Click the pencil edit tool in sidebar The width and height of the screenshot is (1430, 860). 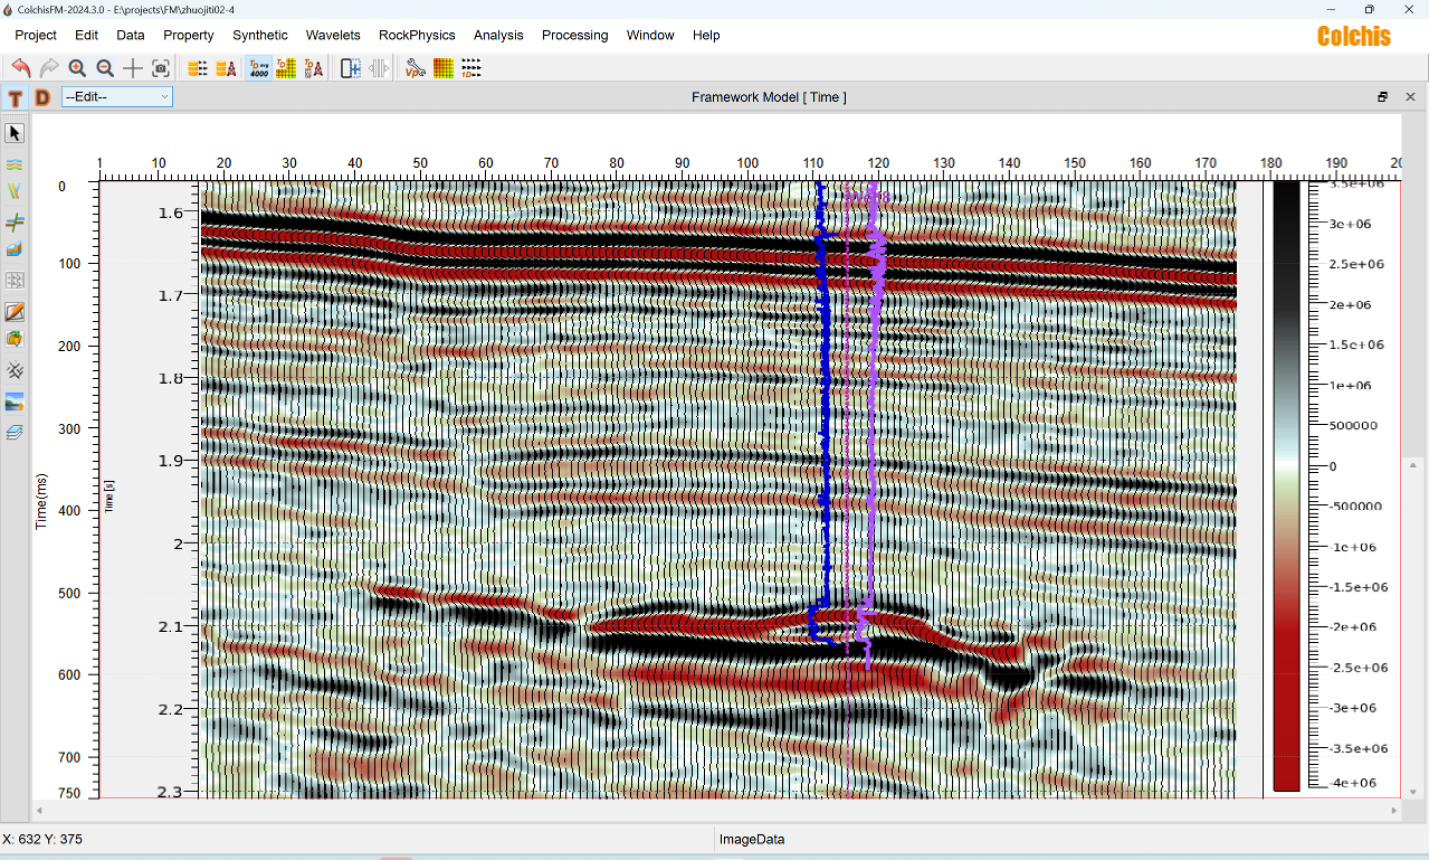[x=14, y=312]
